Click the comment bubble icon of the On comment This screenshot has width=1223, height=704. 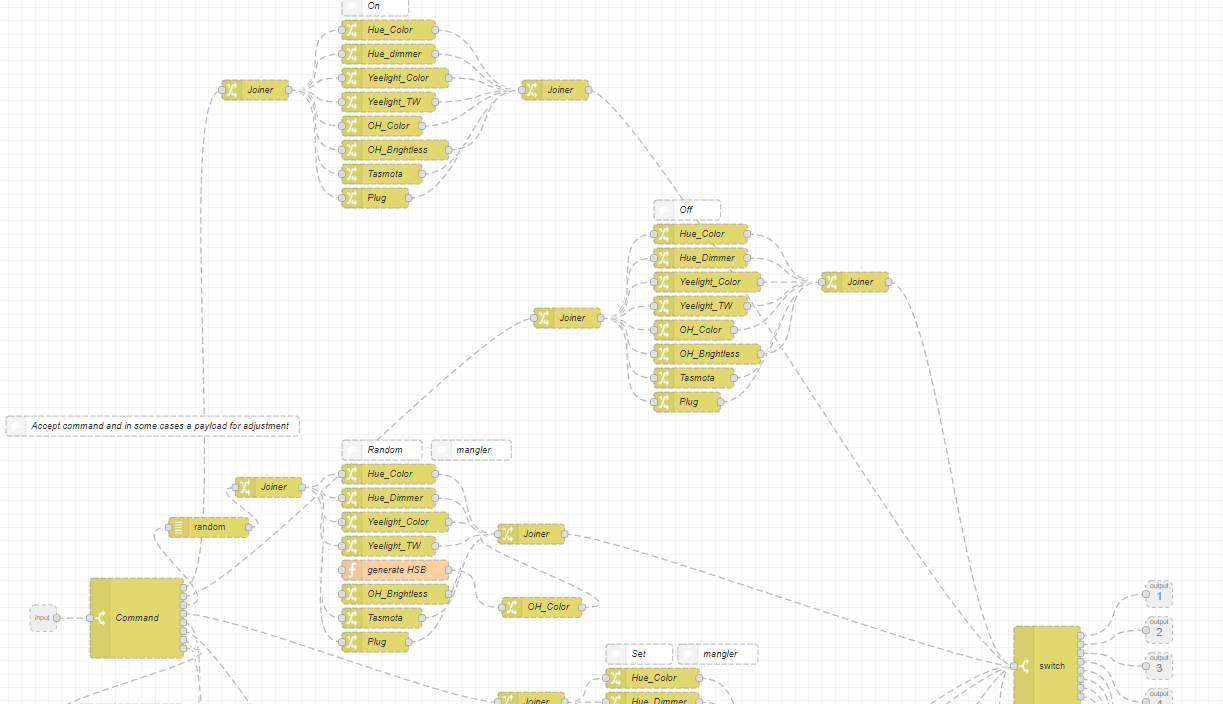click(351, 6)
